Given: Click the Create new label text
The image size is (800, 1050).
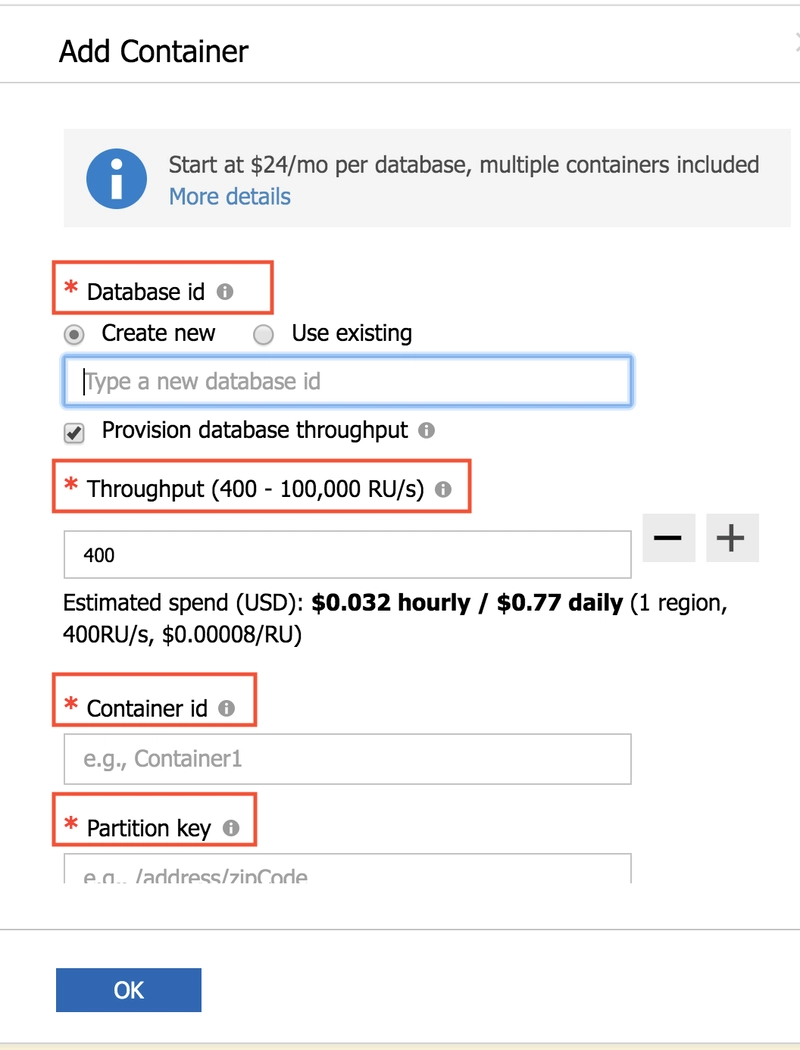Looking at the screenshot, I should 159,333.
